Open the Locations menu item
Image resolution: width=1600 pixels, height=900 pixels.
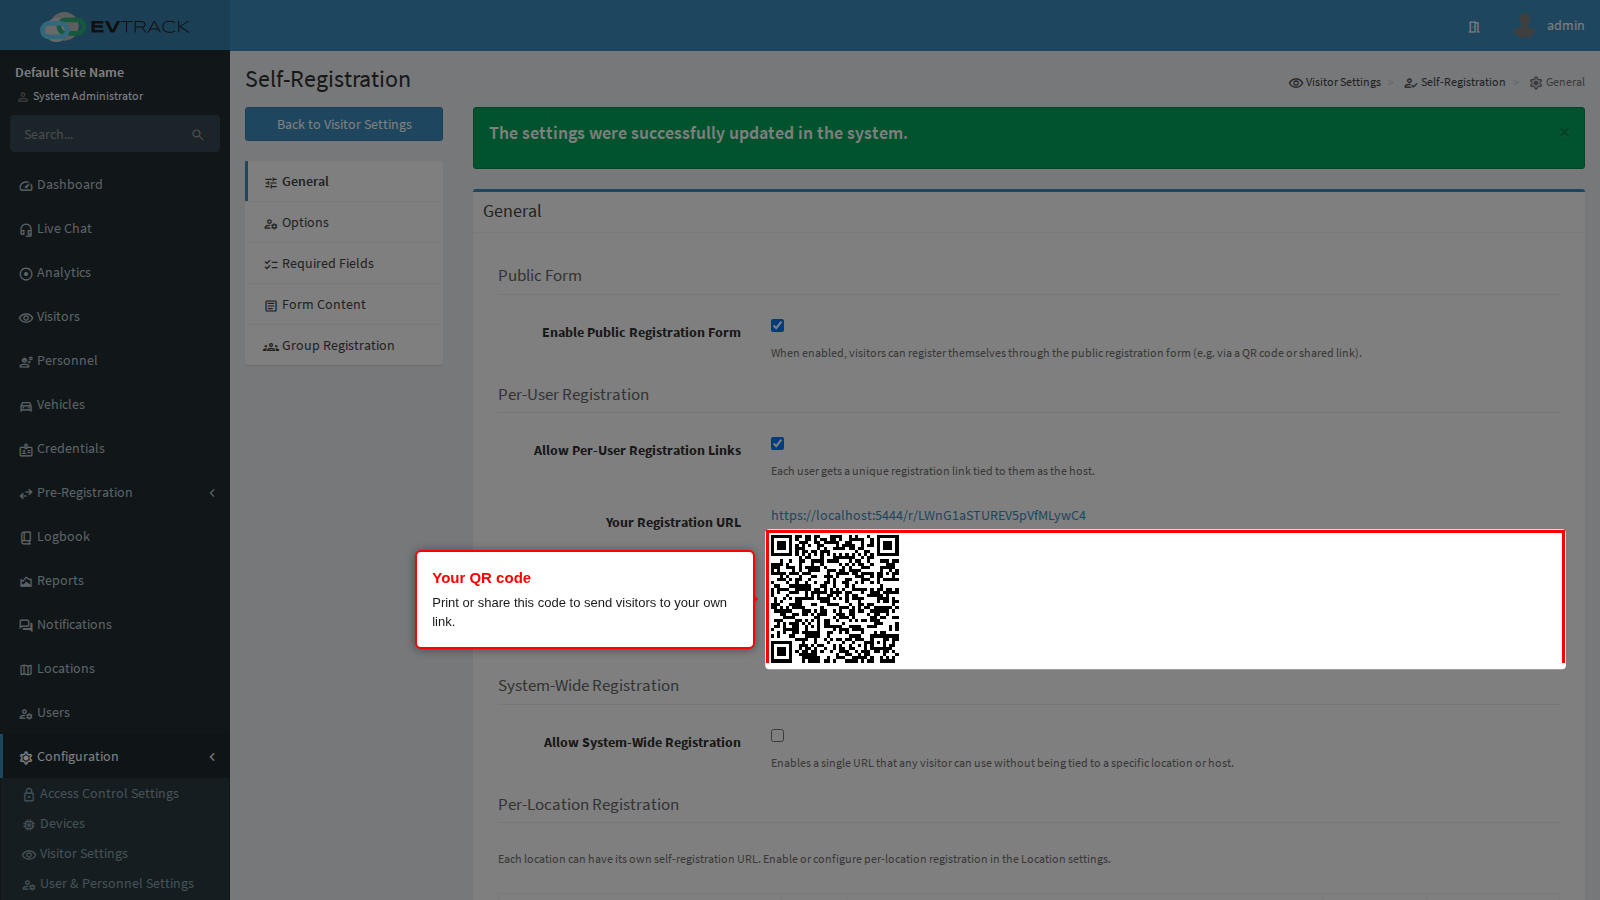pos(115,669)
